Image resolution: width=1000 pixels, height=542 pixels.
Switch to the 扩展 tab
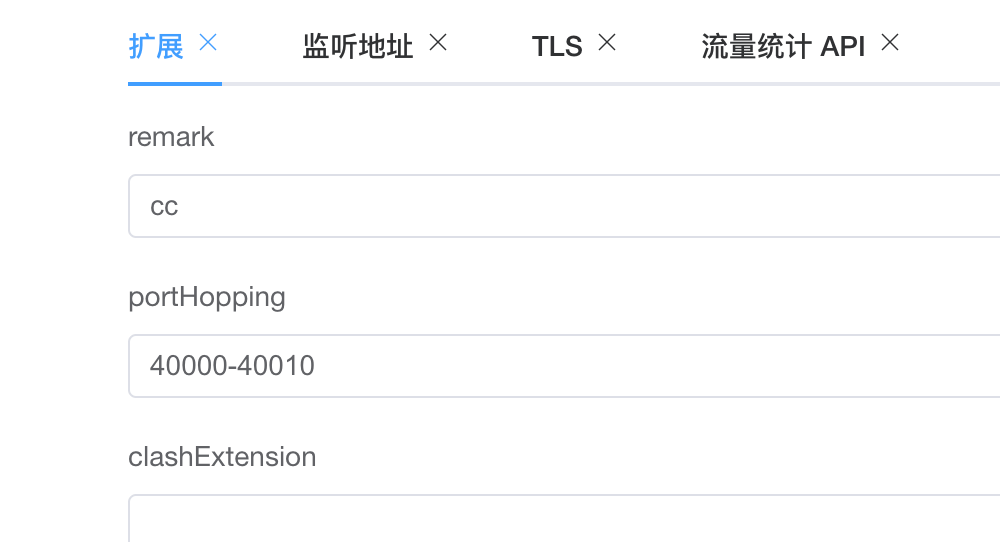157,46
